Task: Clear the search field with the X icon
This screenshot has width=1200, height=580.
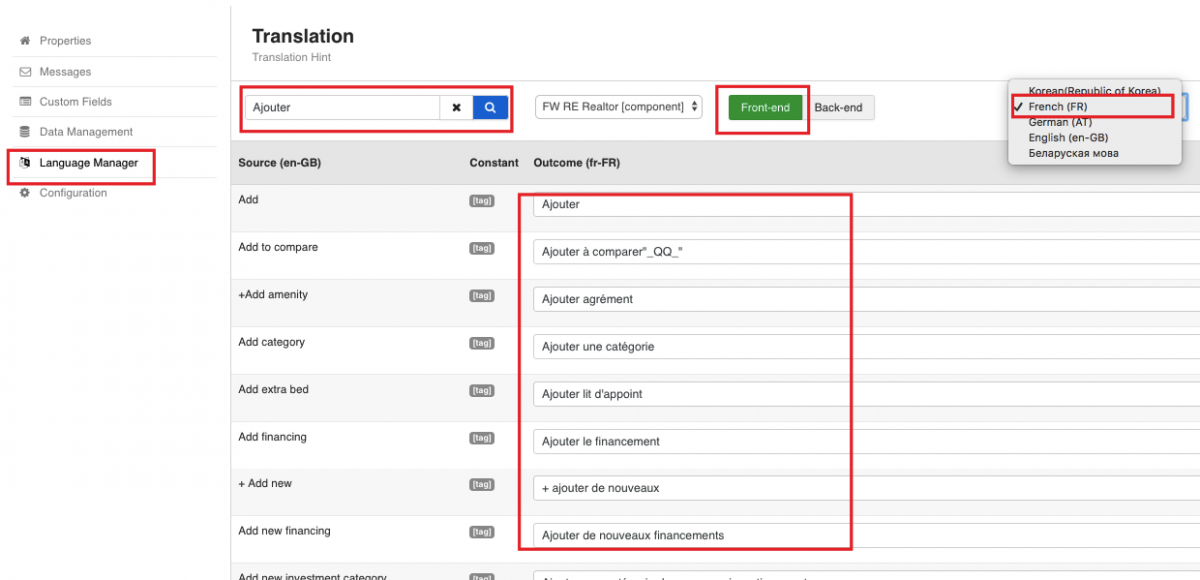Action: click(456, 107)
